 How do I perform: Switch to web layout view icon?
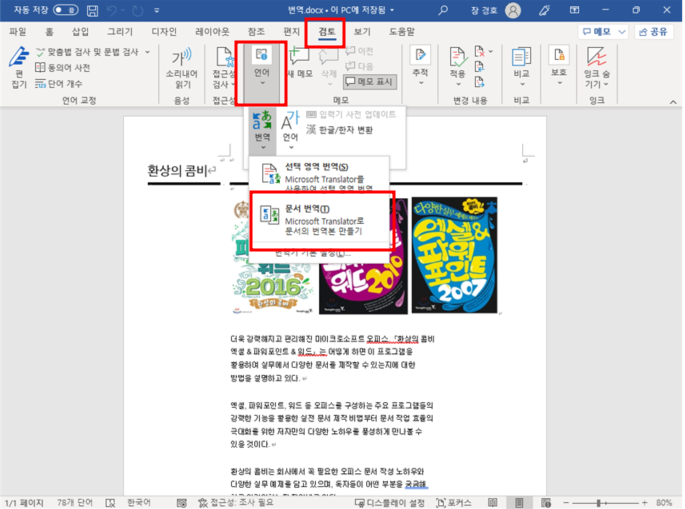pos(546,503)
